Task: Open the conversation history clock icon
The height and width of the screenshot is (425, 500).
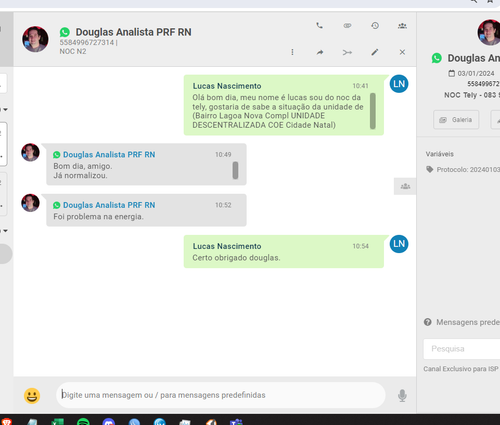Action: (375, 26)
